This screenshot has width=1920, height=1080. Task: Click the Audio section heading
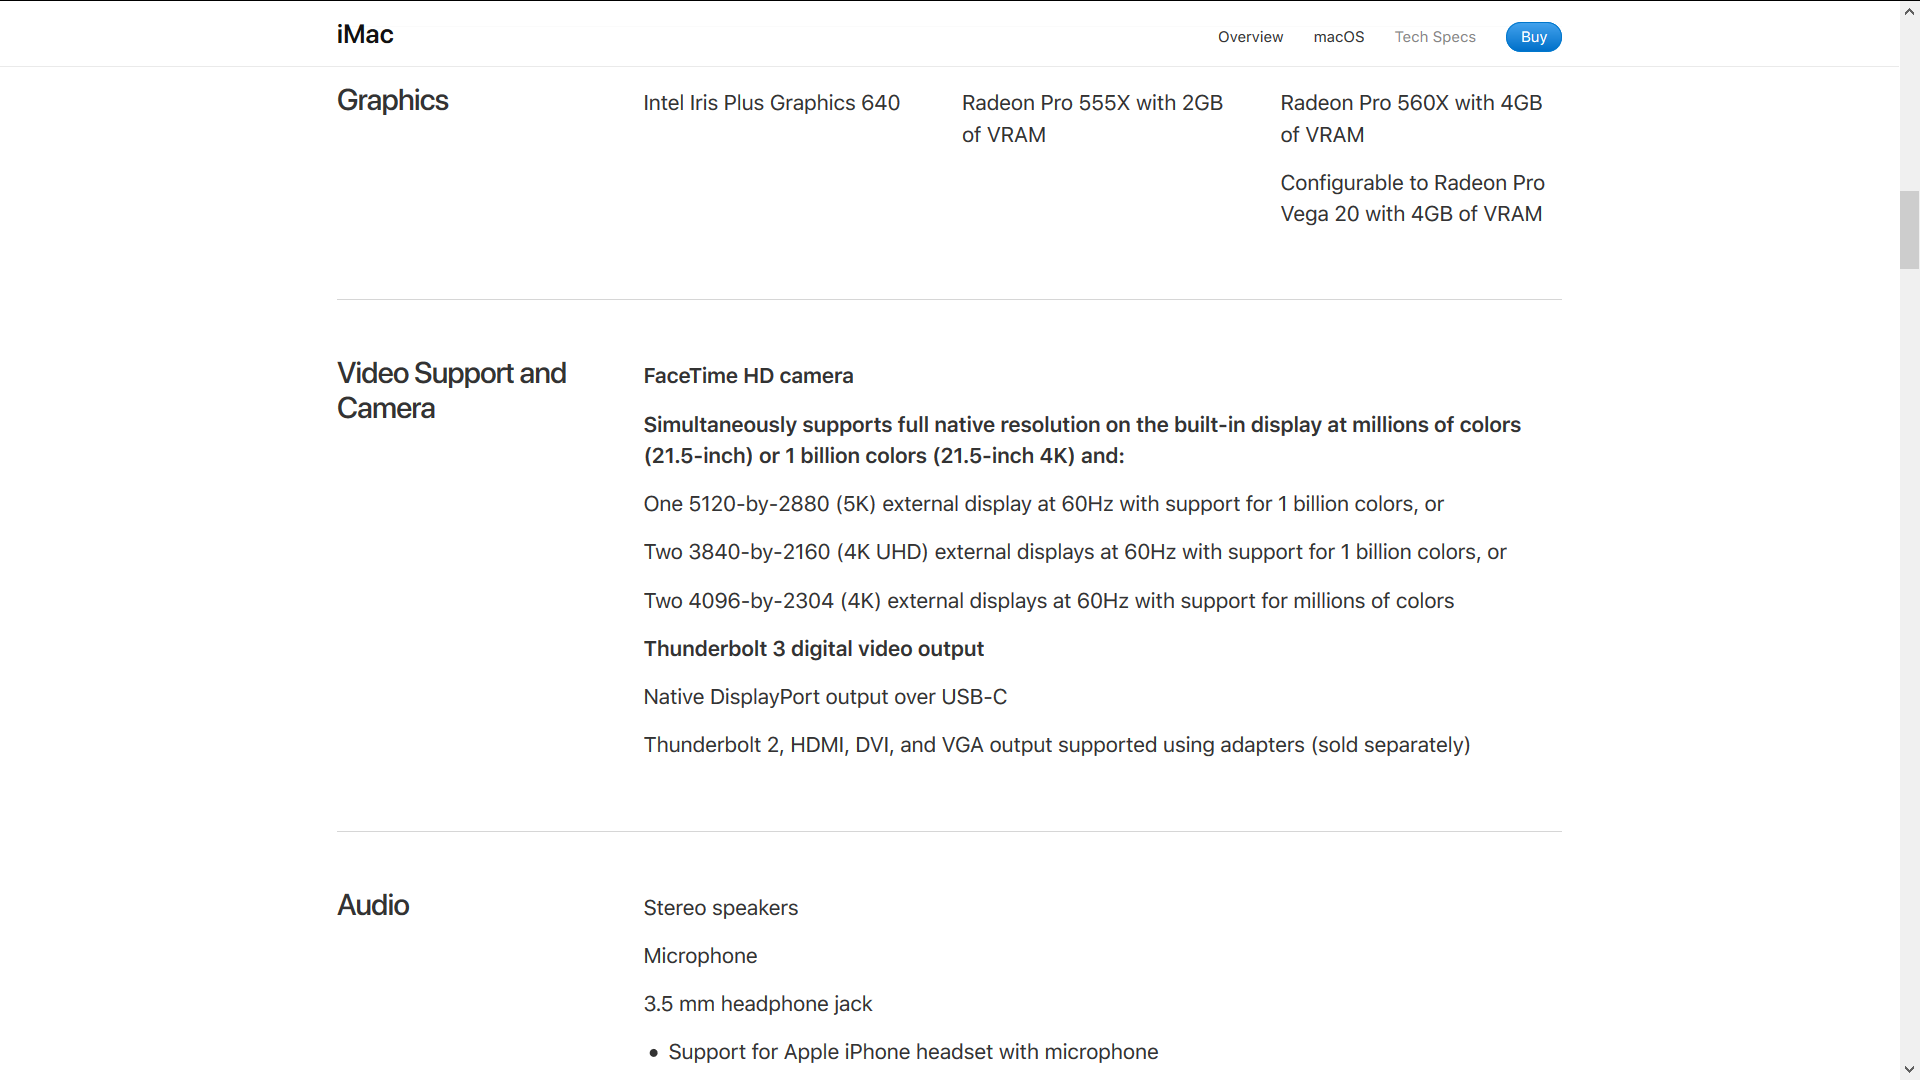373,905
